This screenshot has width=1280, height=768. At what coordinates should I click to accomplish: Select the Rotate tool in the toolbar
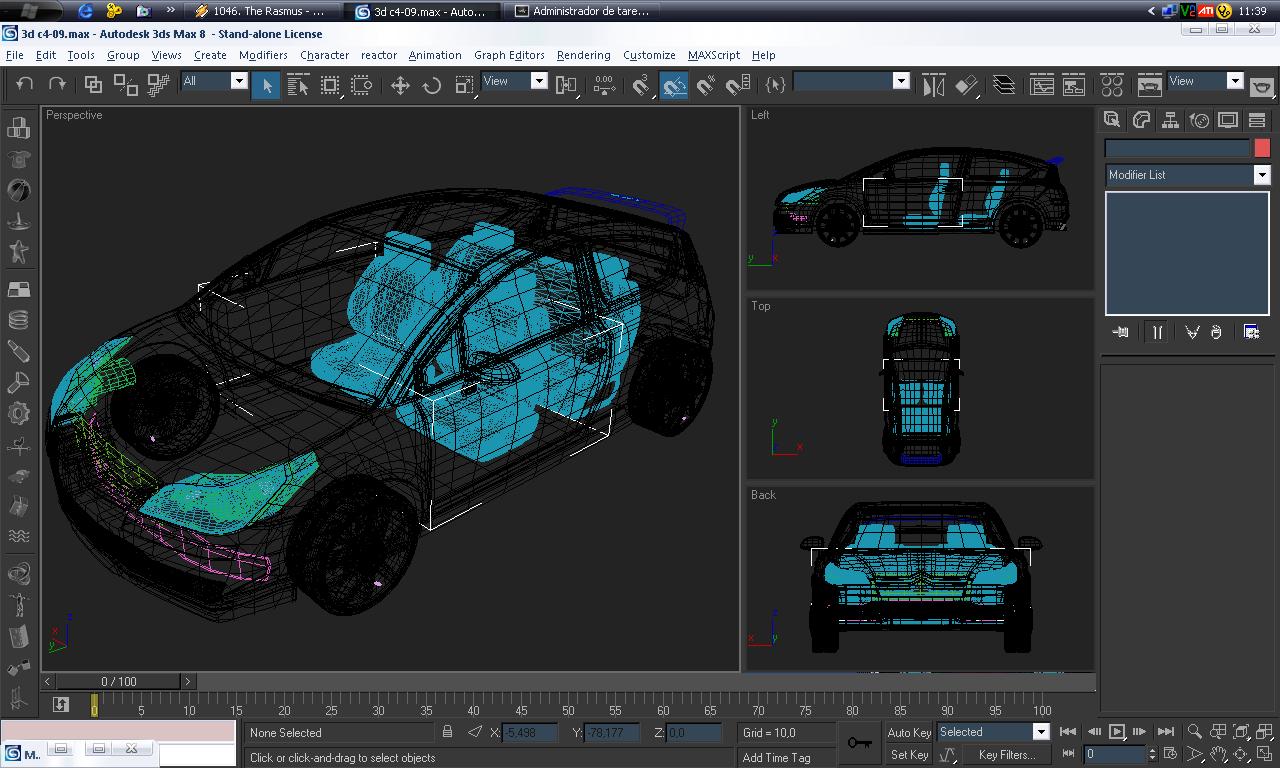(x=432, y=86)
